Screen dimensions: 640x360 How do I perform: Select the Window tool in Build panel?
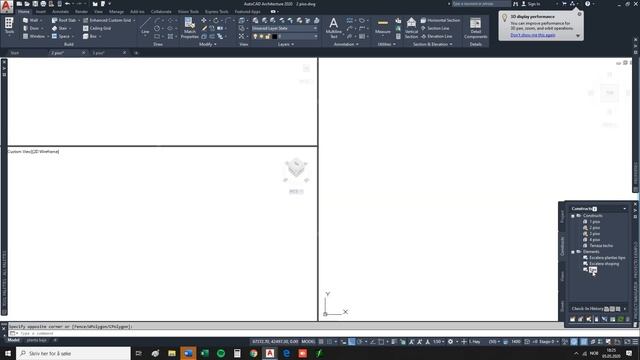pos(35,36)
